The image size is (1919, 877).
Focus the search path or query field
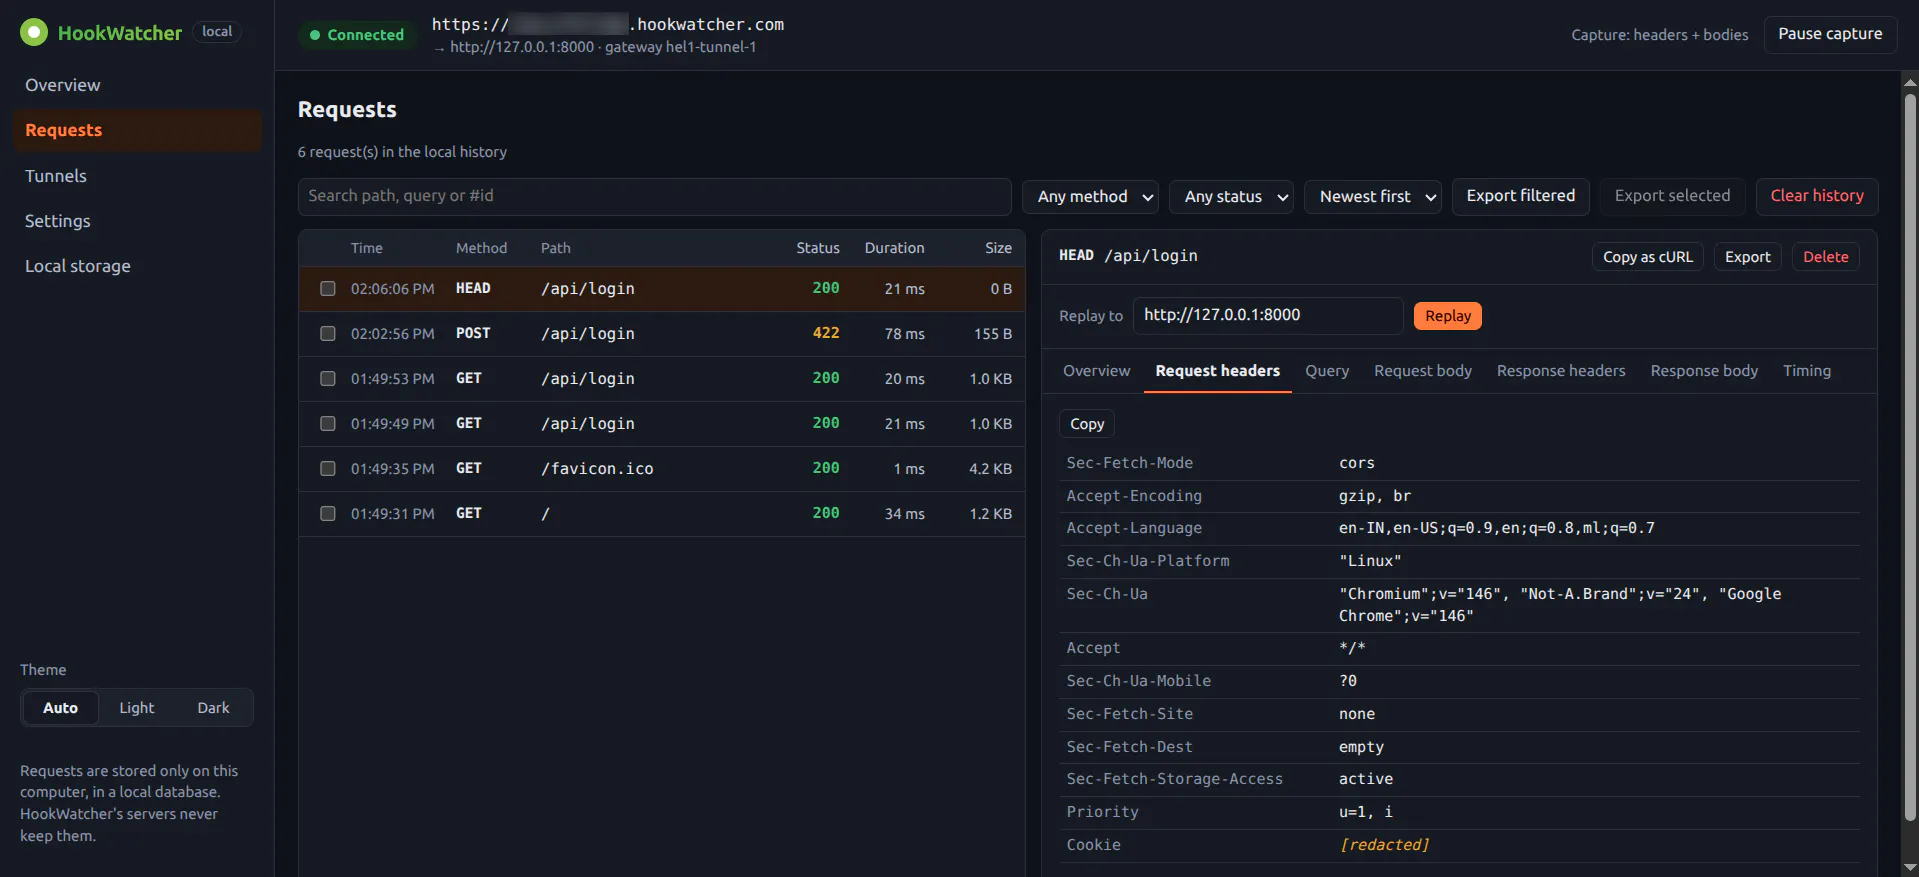pyautogui.click(x=655, y=196)
